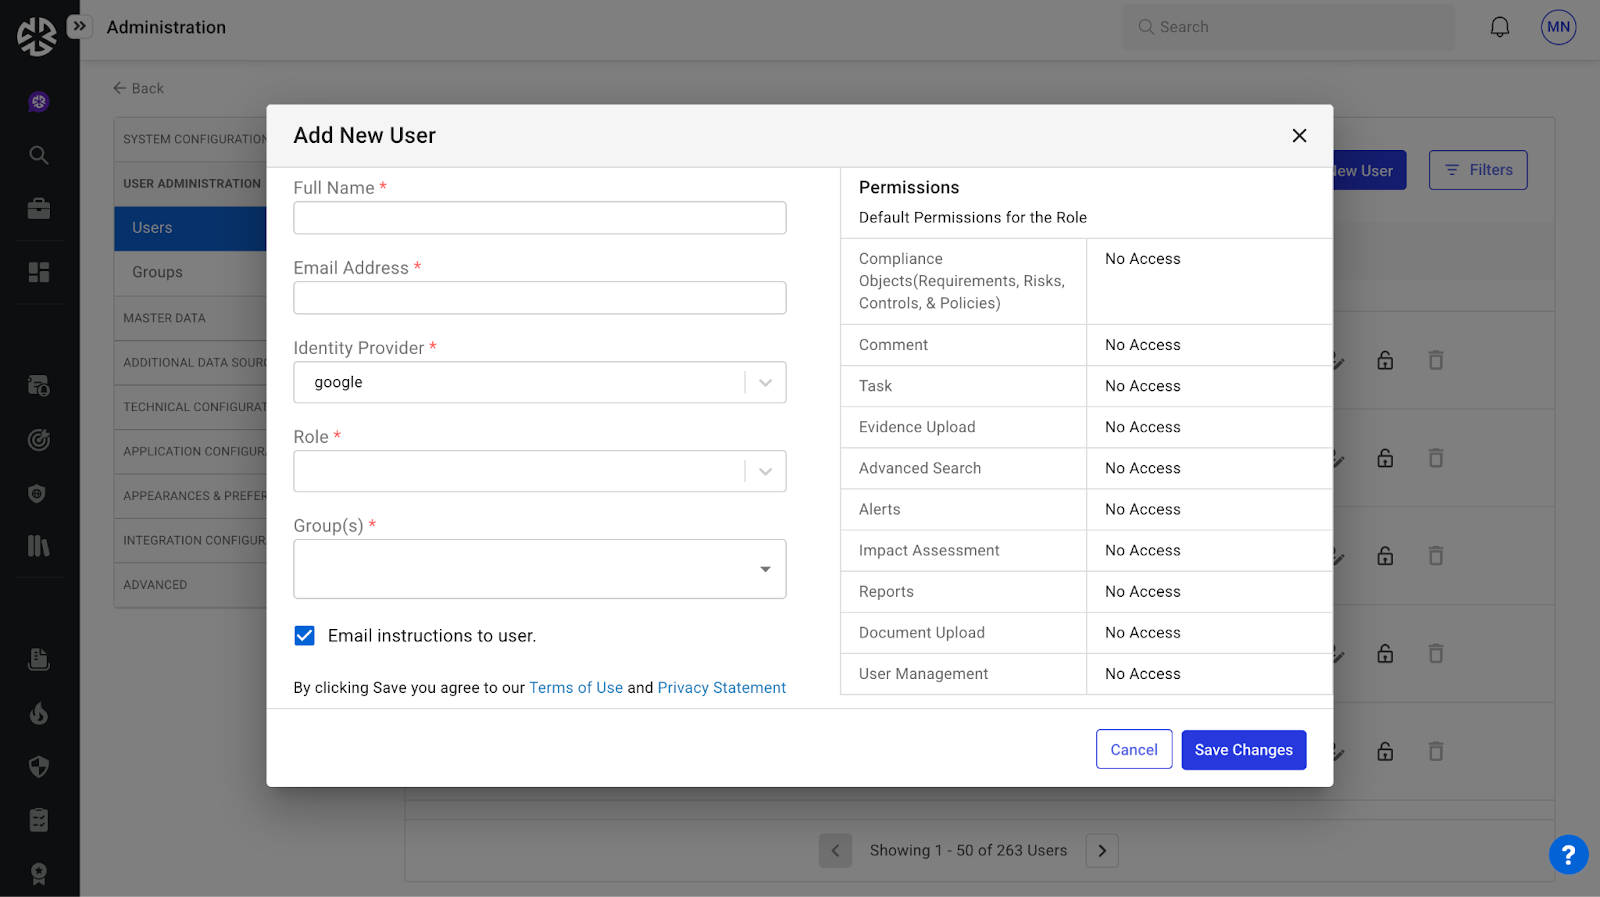Click the Save Changes button
Screen dimensions: 1600x897
coord(1243,750)
